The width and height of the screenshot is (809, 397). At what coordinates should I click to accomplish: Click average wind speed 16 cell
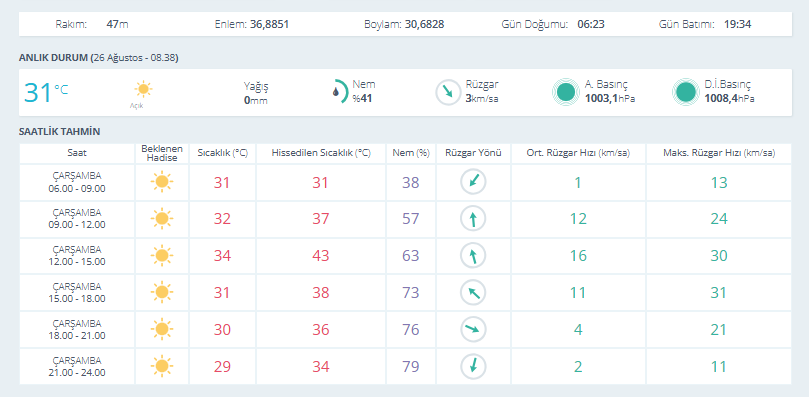point(578,256)
